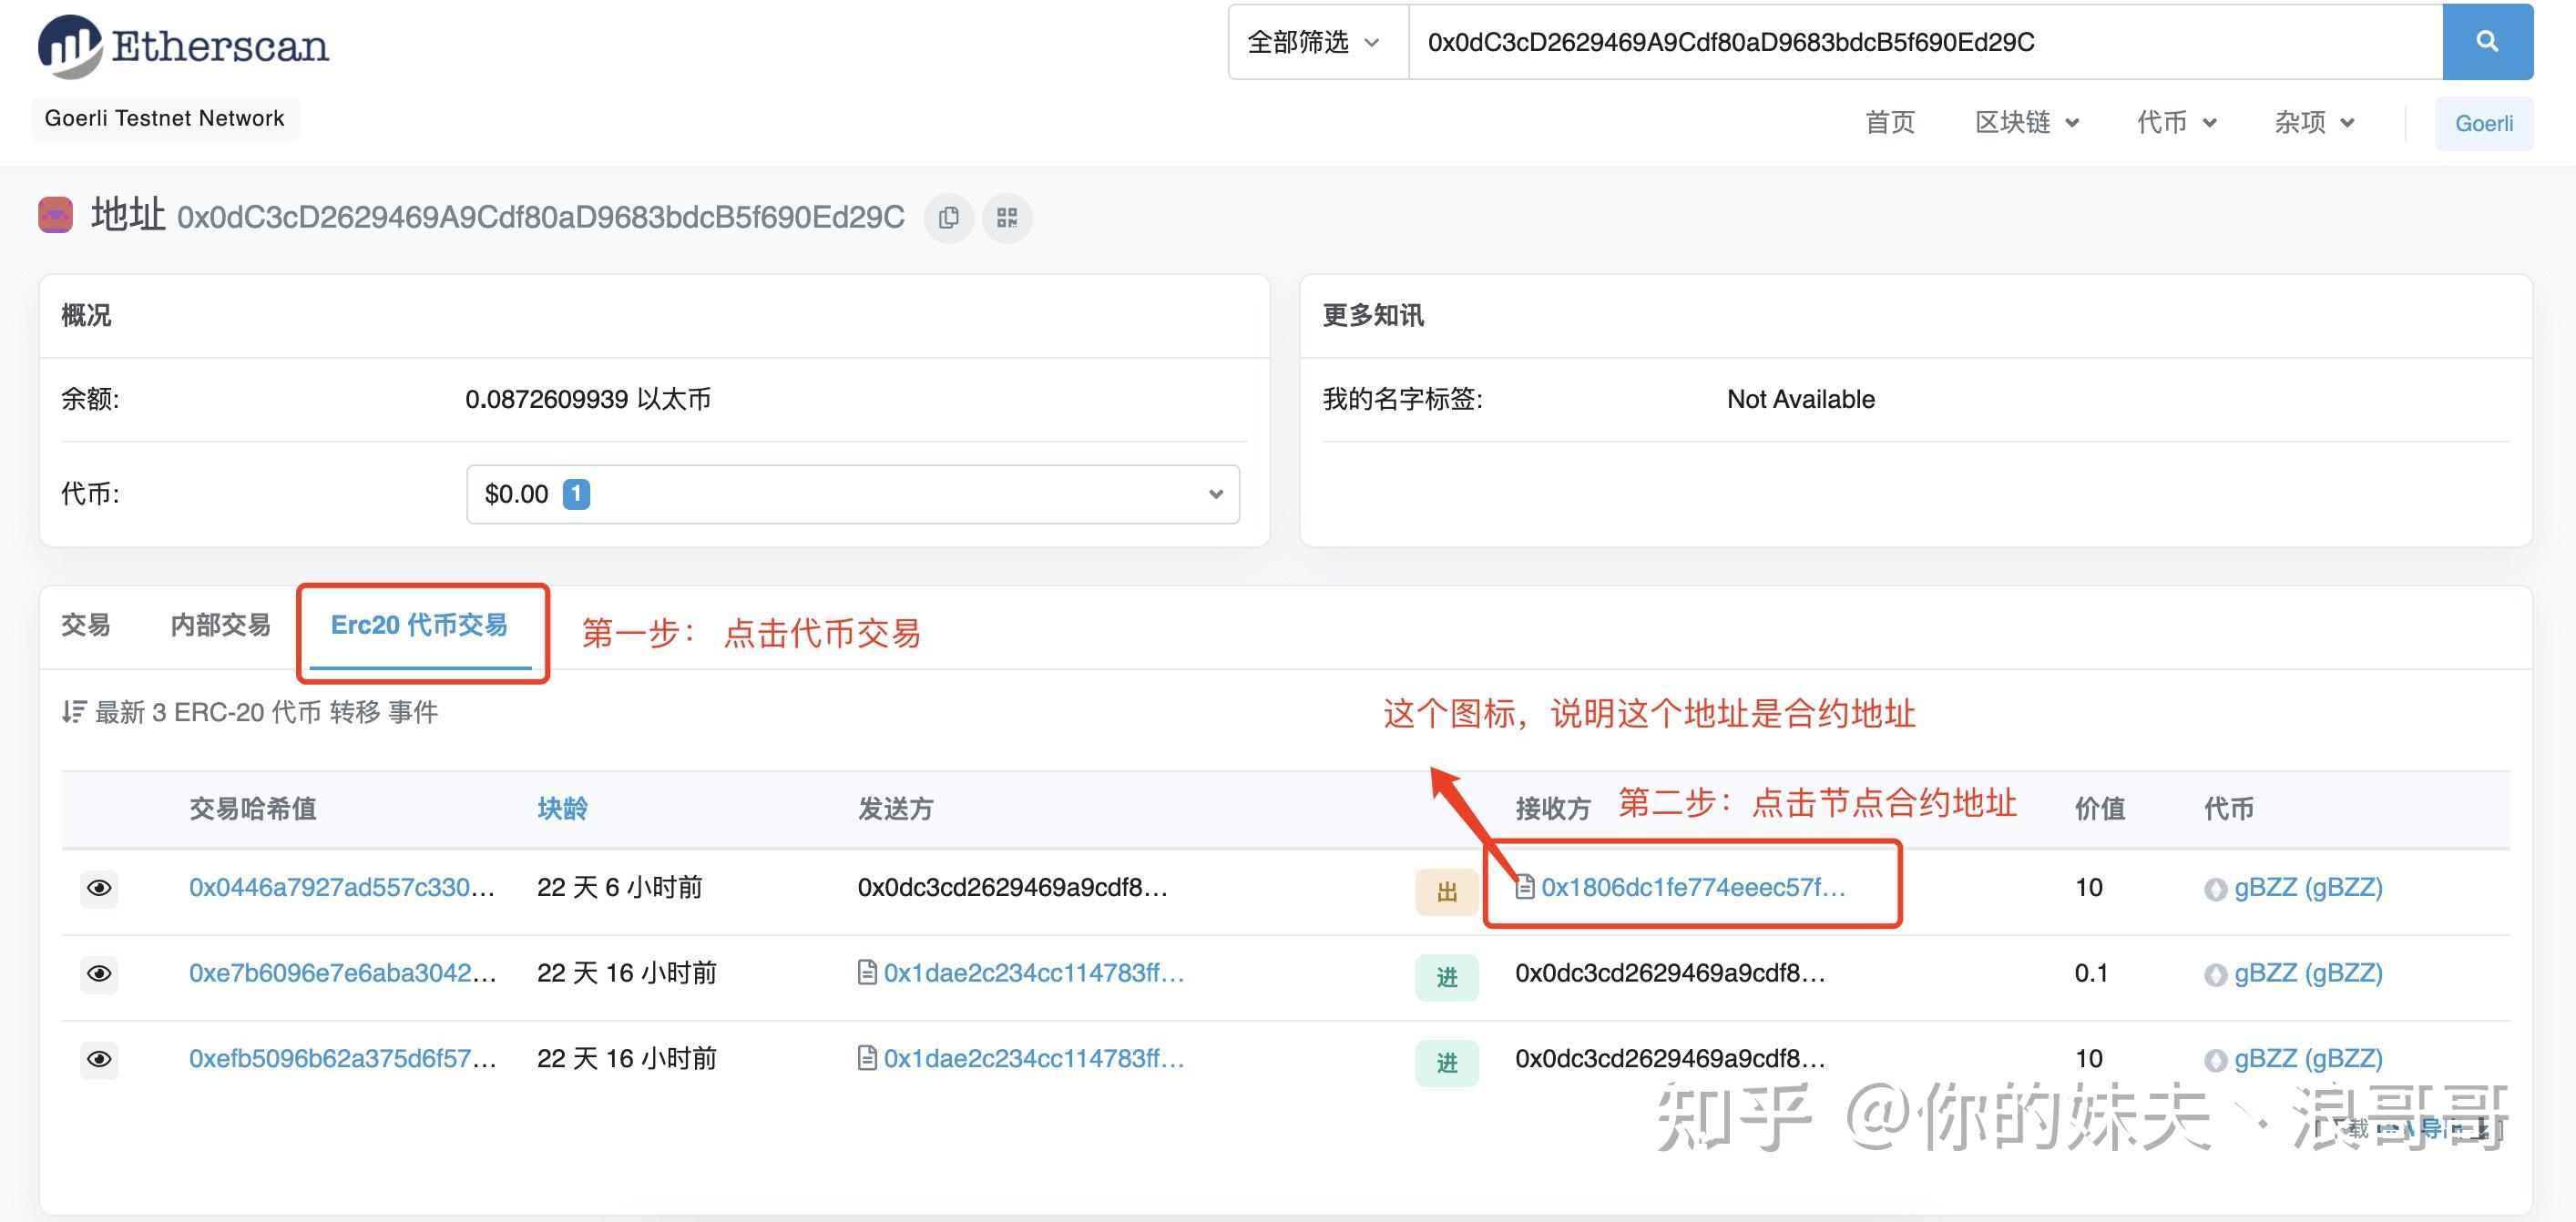Image resolution: width=2576 pixels, height=1222 pixels.
Task: Click the 发送方 column header
Action: (x=895, y=808)
